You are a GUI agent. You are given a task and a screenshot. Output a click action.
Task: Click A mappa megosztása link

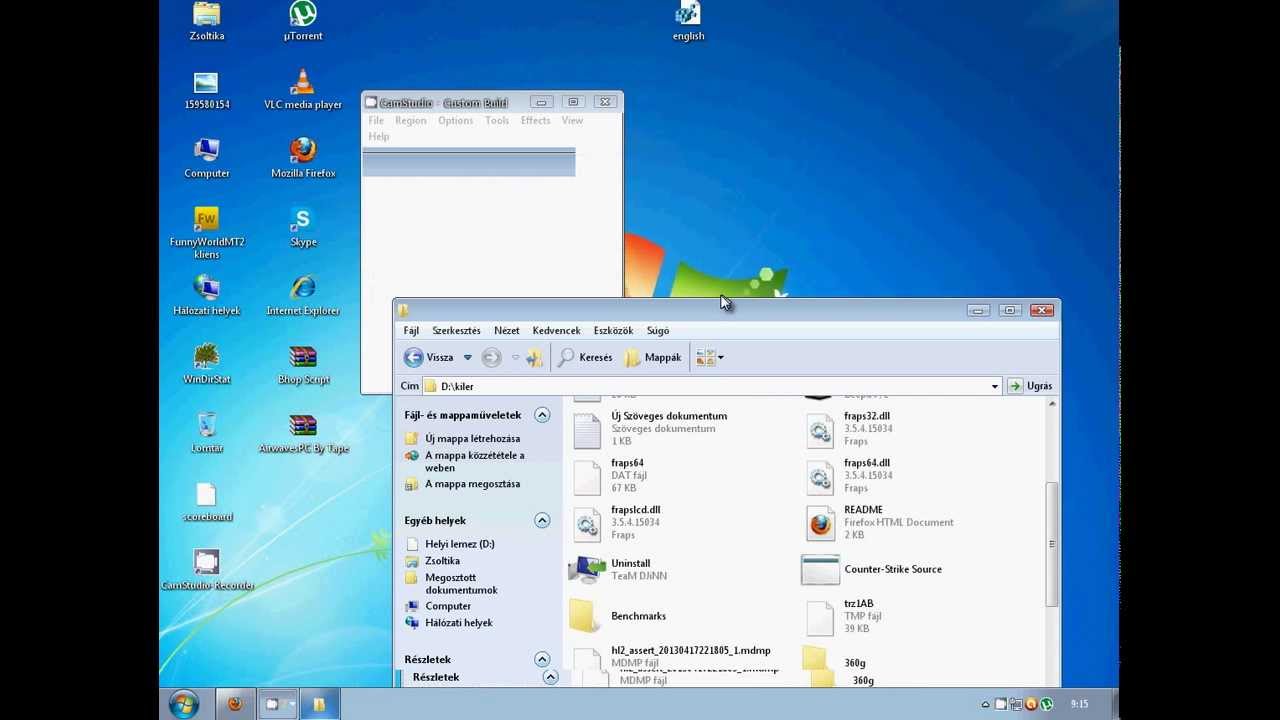[472, 484]
